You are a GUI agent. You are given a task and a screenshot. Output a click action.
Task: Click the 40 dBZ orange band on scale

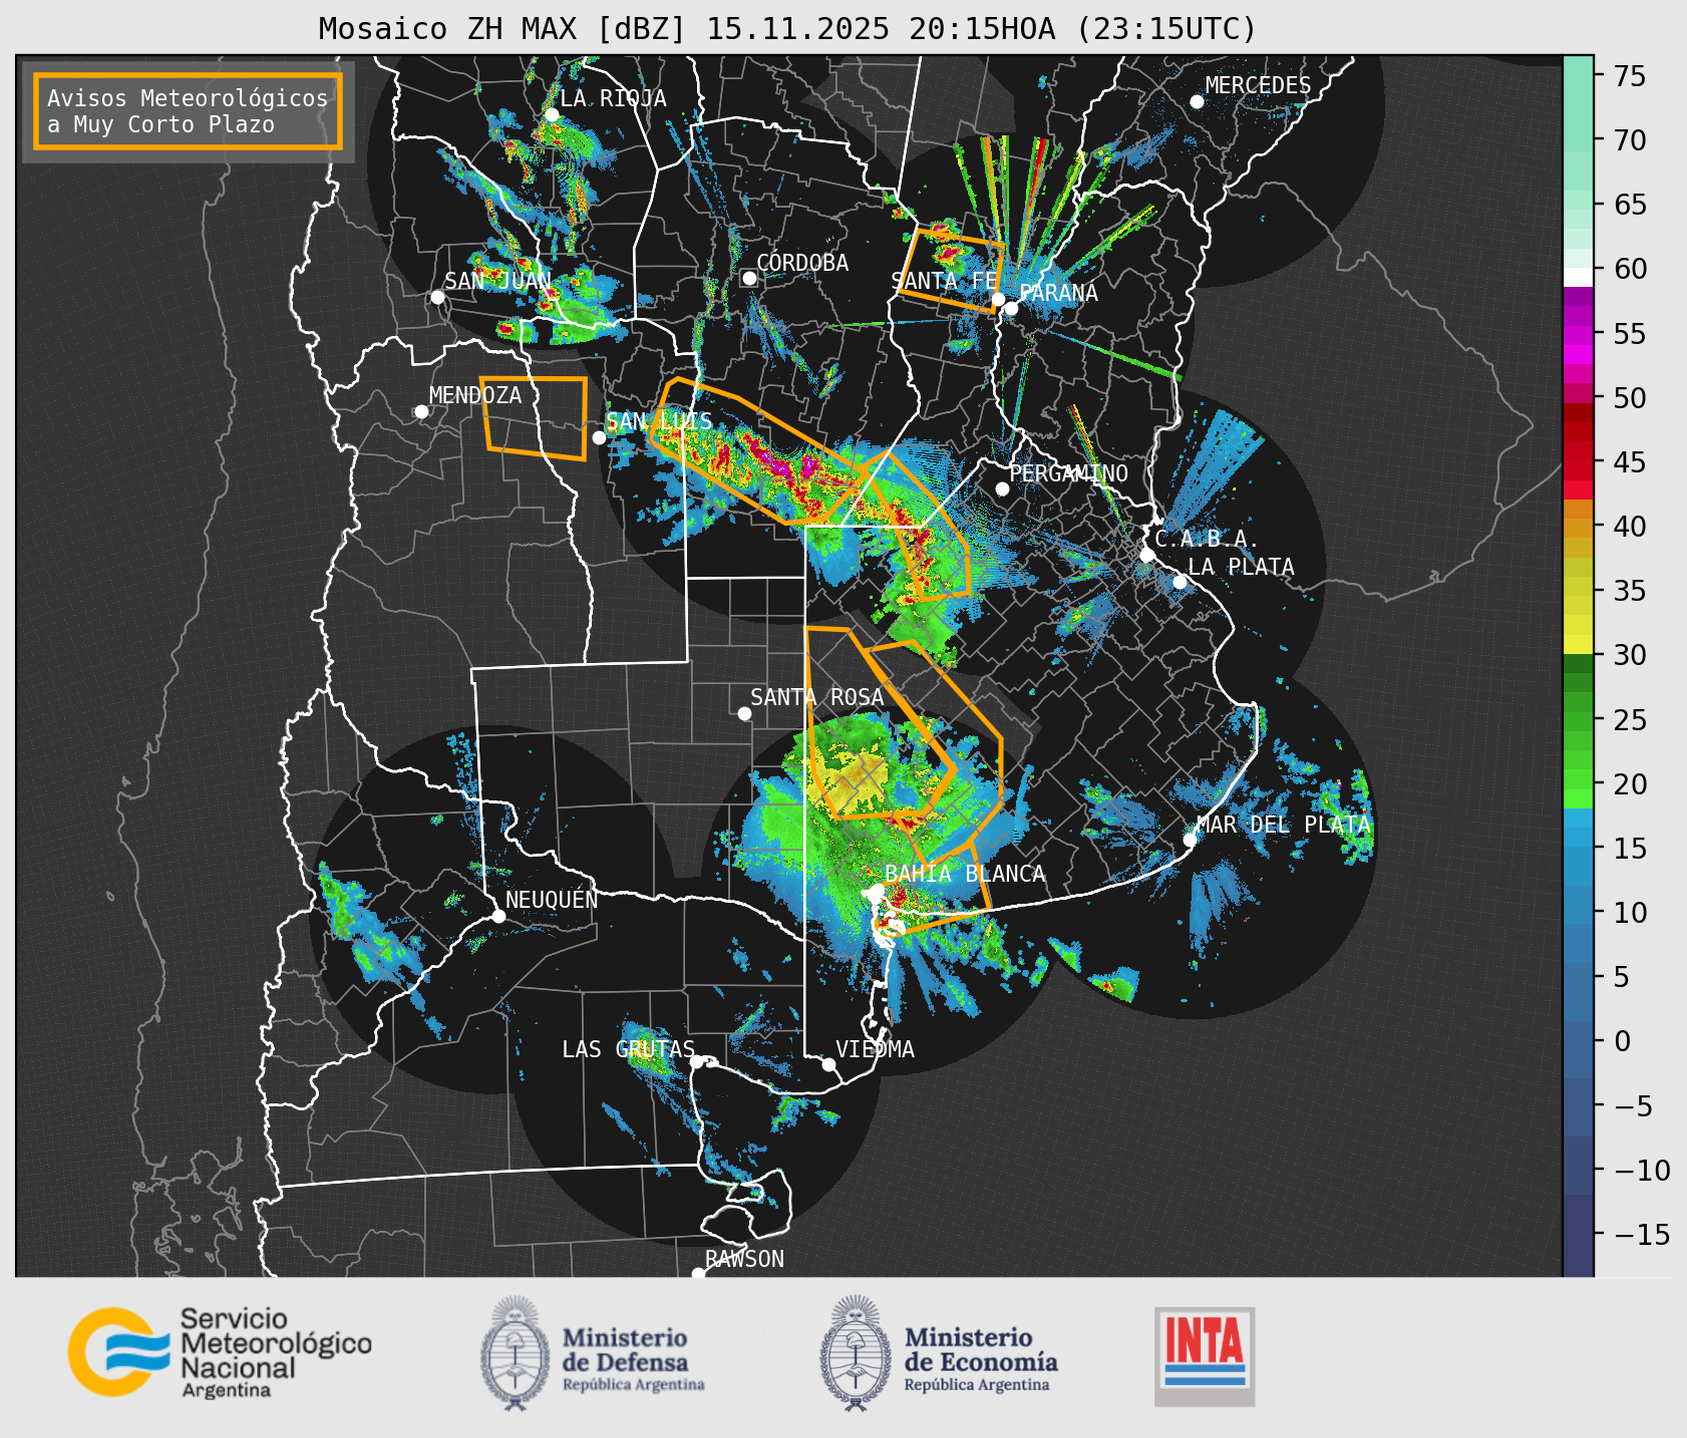click(x=1578, y=526)
